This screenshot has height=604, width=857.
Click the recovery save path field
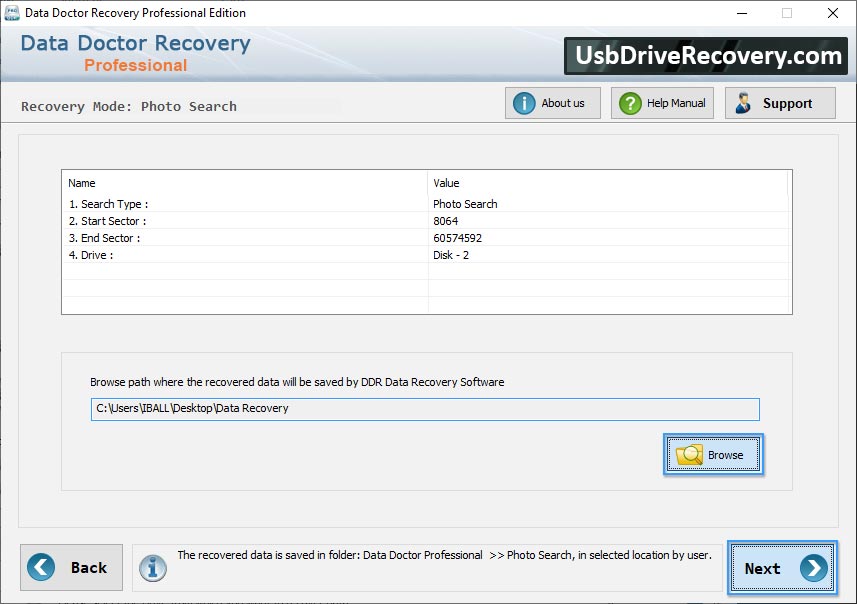tap(425, 409)
